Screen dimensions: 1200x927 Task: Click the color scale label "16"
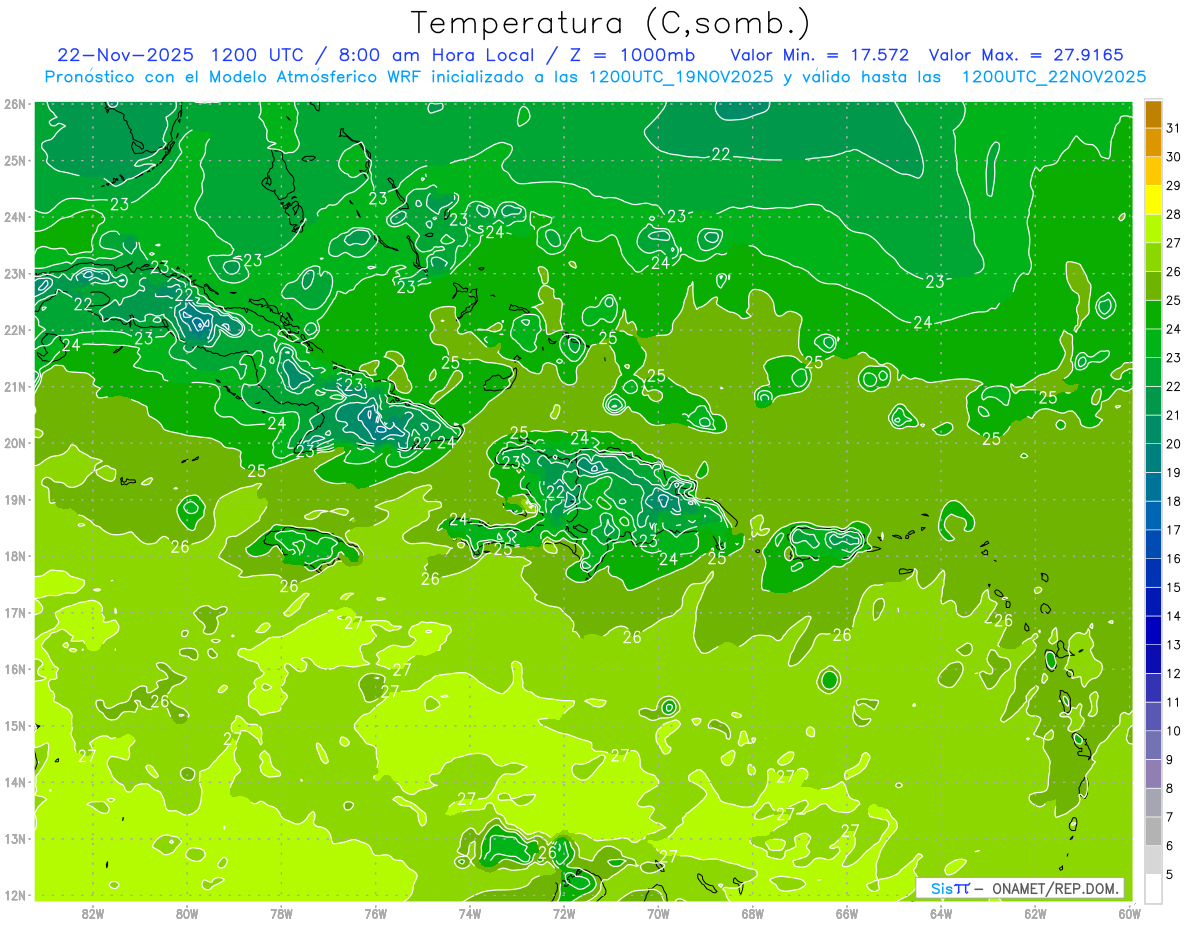tap(1174, 559)
